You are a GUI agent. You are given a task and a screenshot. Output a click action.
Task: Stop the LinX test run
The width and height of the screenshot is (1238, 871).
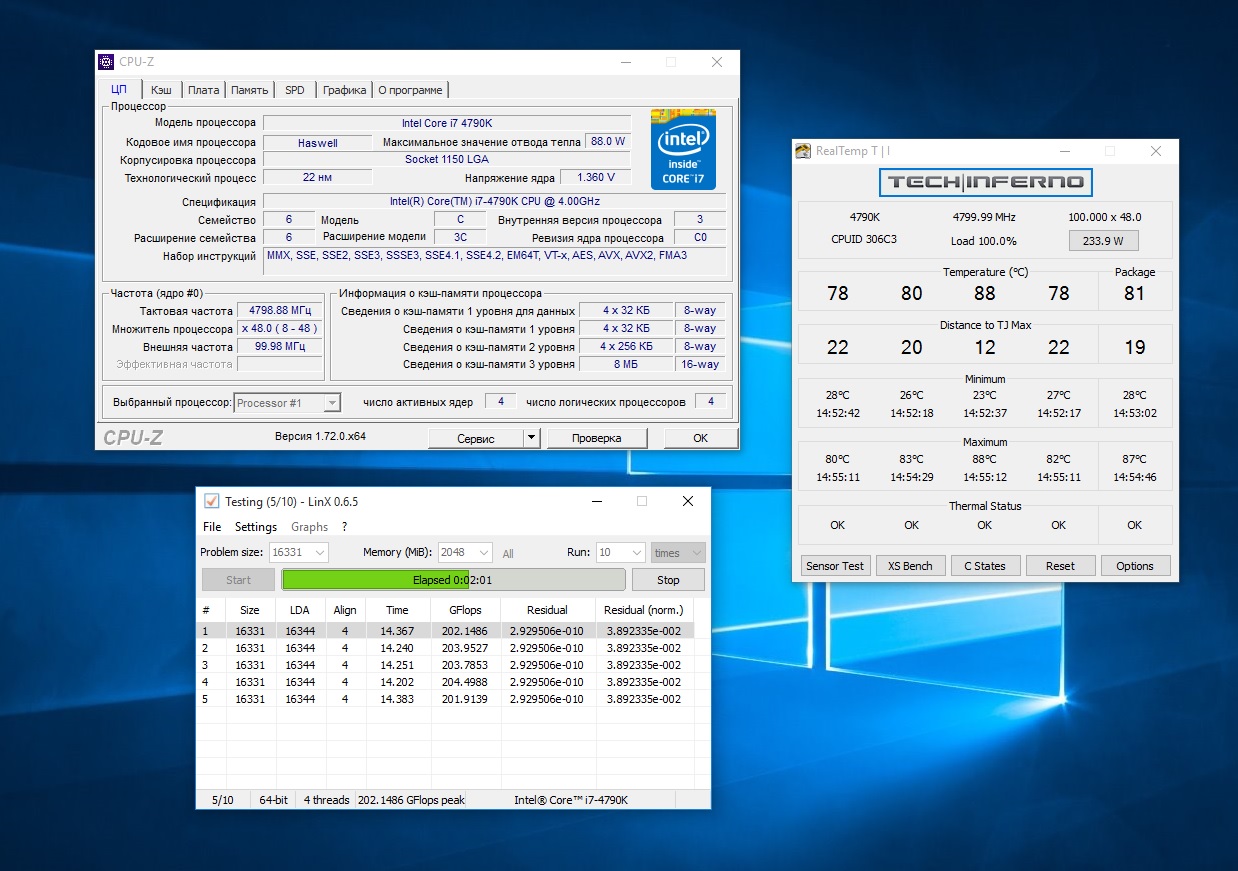668,580
